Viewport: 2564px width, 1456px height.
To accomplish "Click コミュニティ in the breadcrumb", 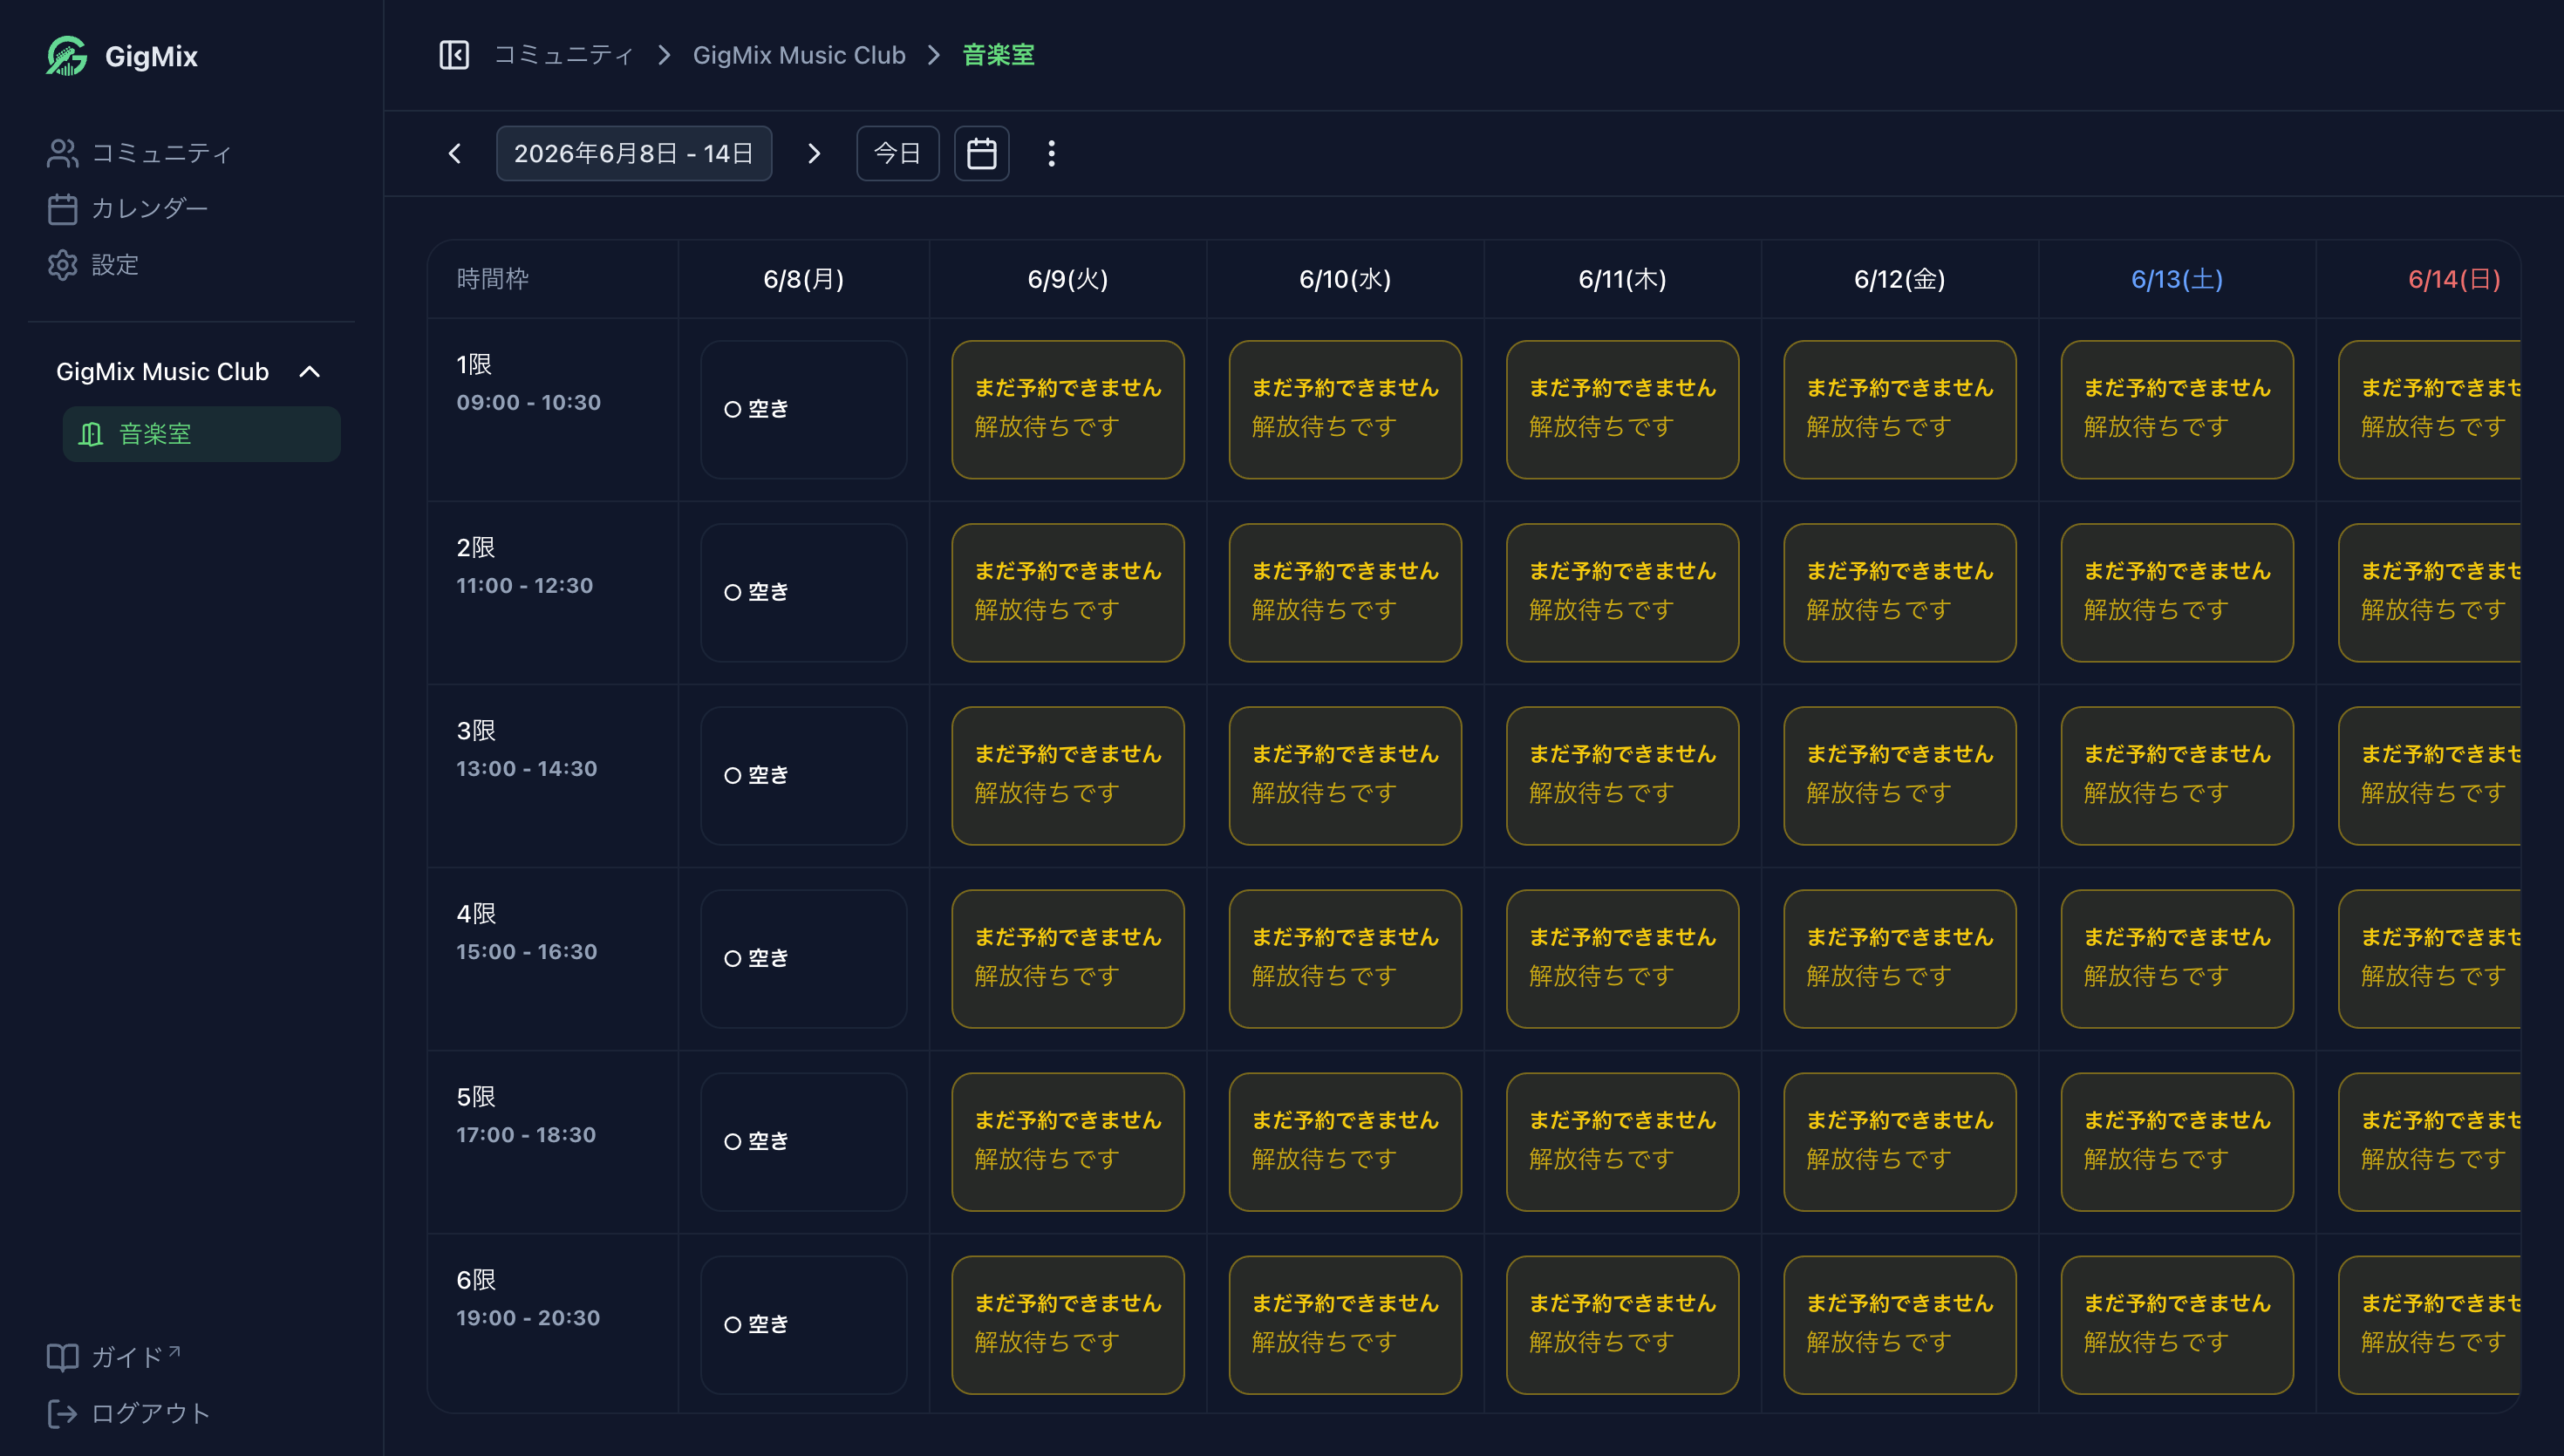I will pyautogui.click(x=564, y=55).
